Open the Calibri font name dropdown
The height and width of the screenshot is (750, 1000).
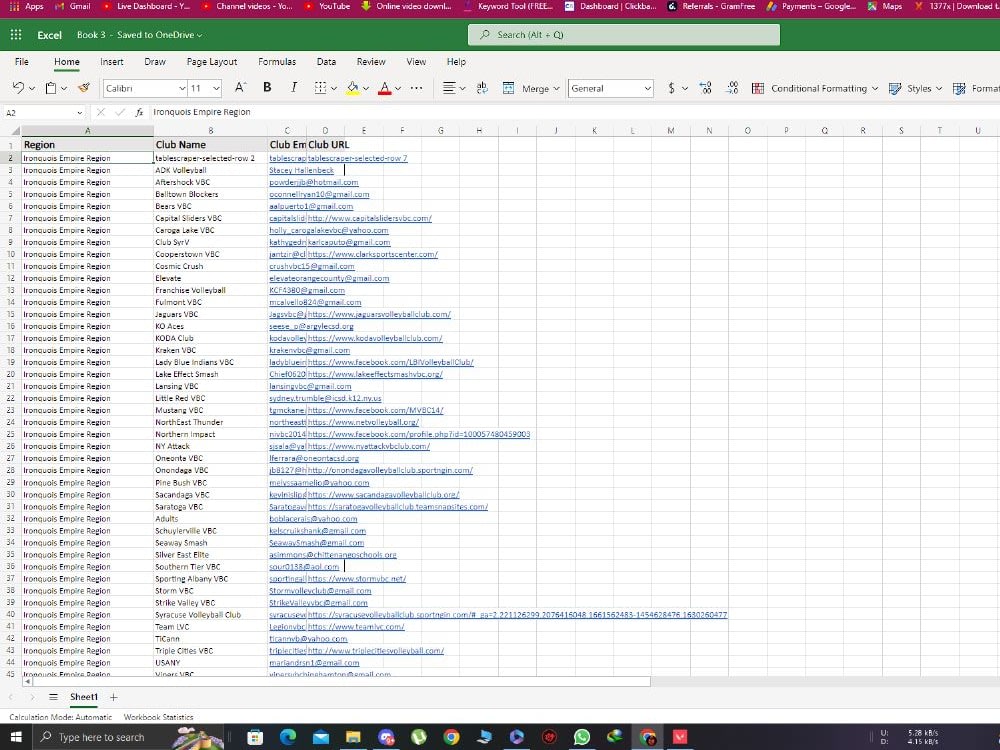tap(182, 88)
